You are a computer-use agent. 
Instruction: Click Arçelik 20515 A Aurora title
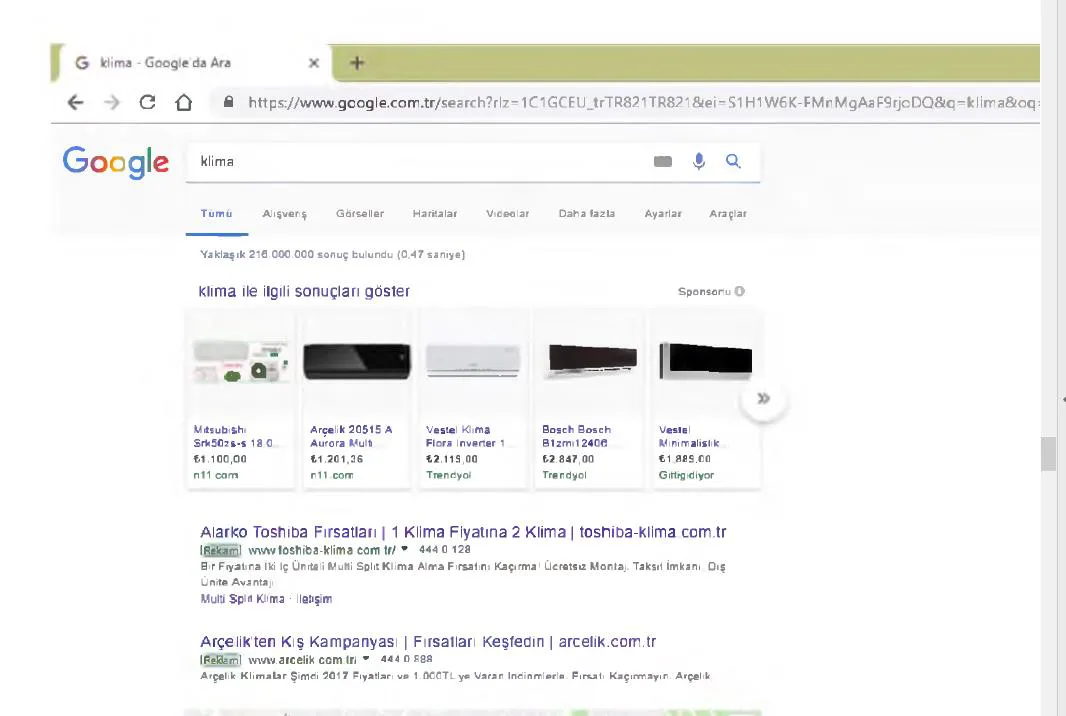point(351,437)
